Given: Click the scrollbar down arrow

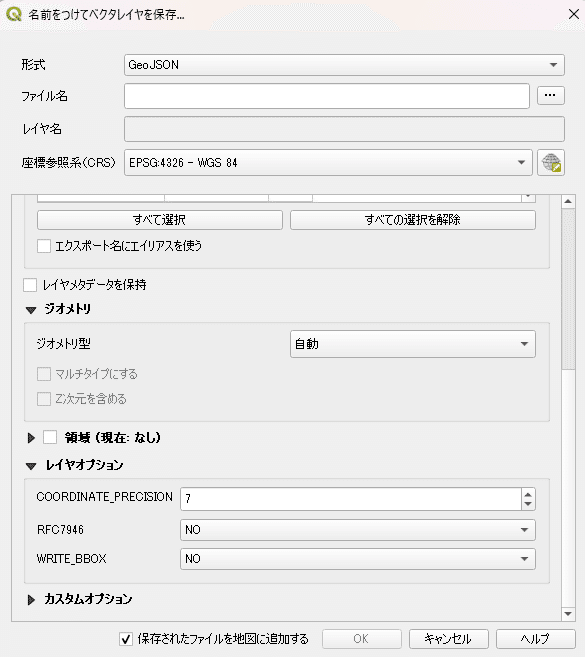Looking at the screenshot, I should (x=568, y=614).
